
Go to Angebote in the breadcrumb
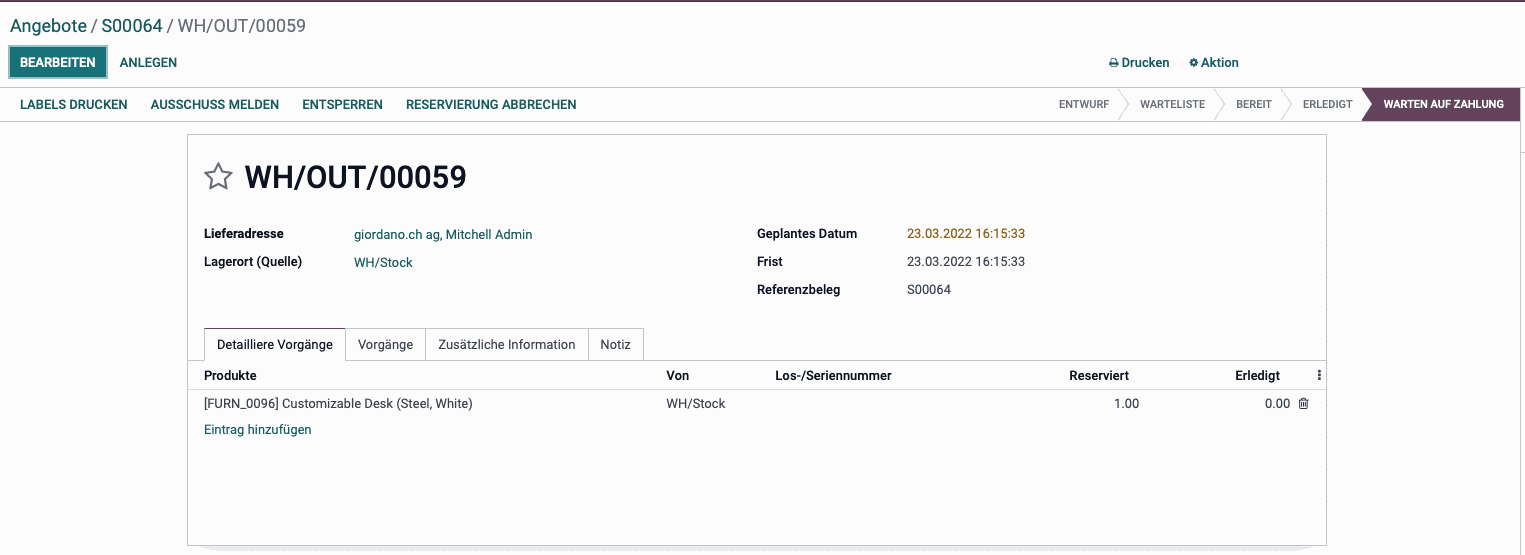[x=48, y=26]
